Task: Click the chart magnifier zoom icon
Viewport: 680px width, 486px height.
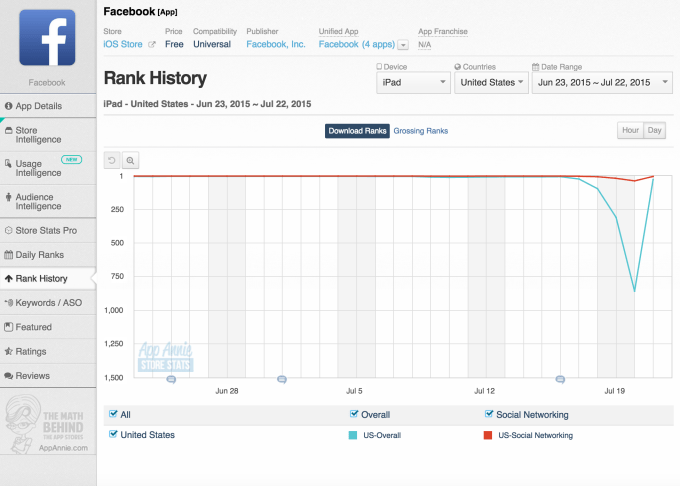Action: click(x=130, y=160)
